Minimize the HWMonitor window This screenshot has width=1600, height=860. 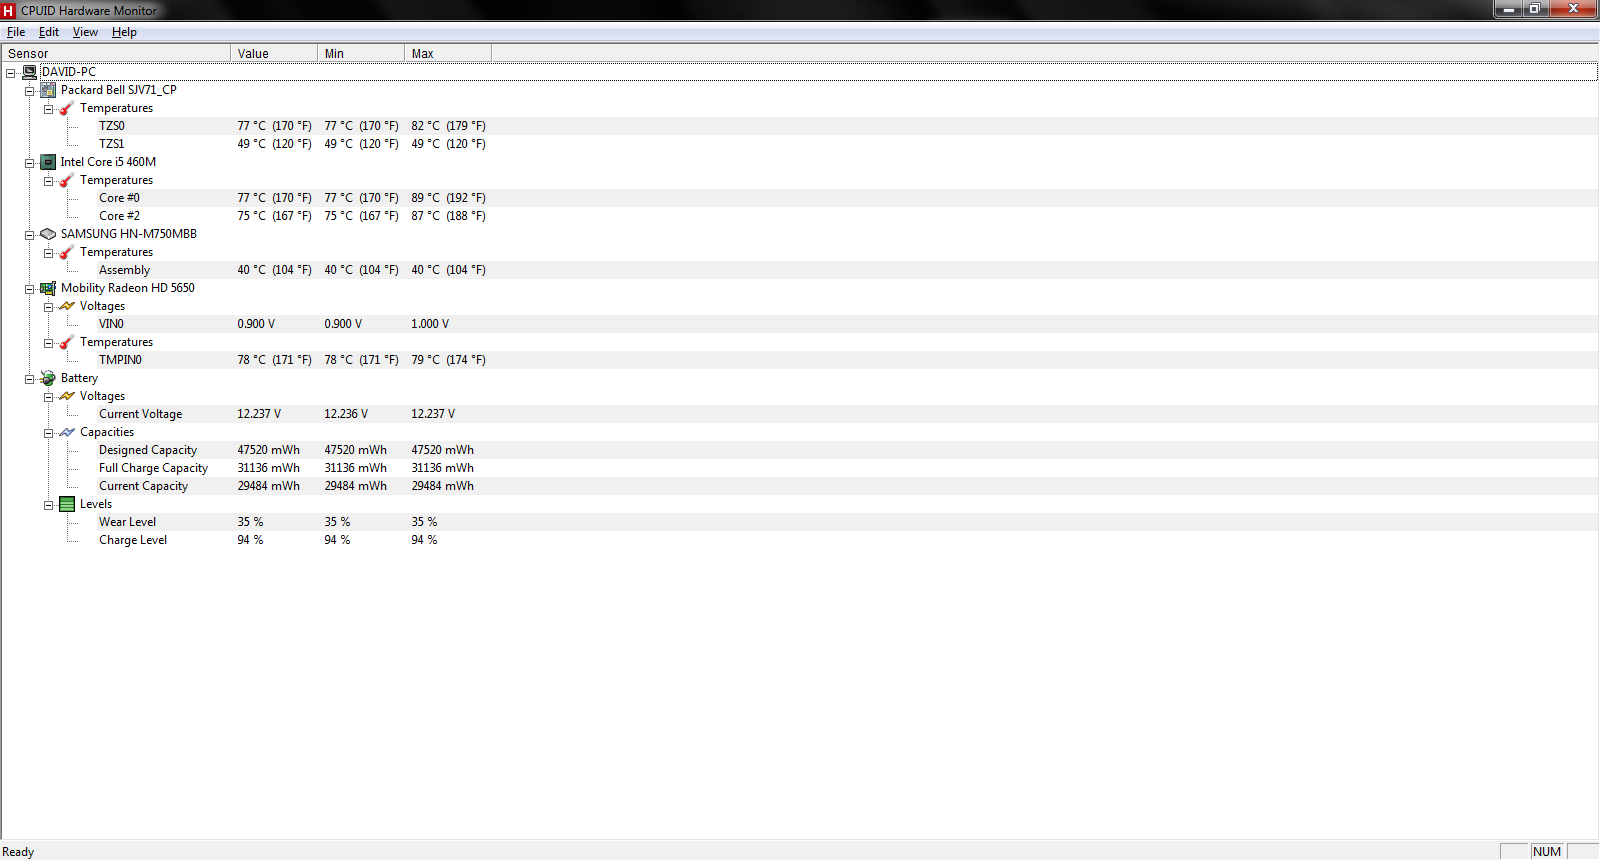(x=1510, y=9)
